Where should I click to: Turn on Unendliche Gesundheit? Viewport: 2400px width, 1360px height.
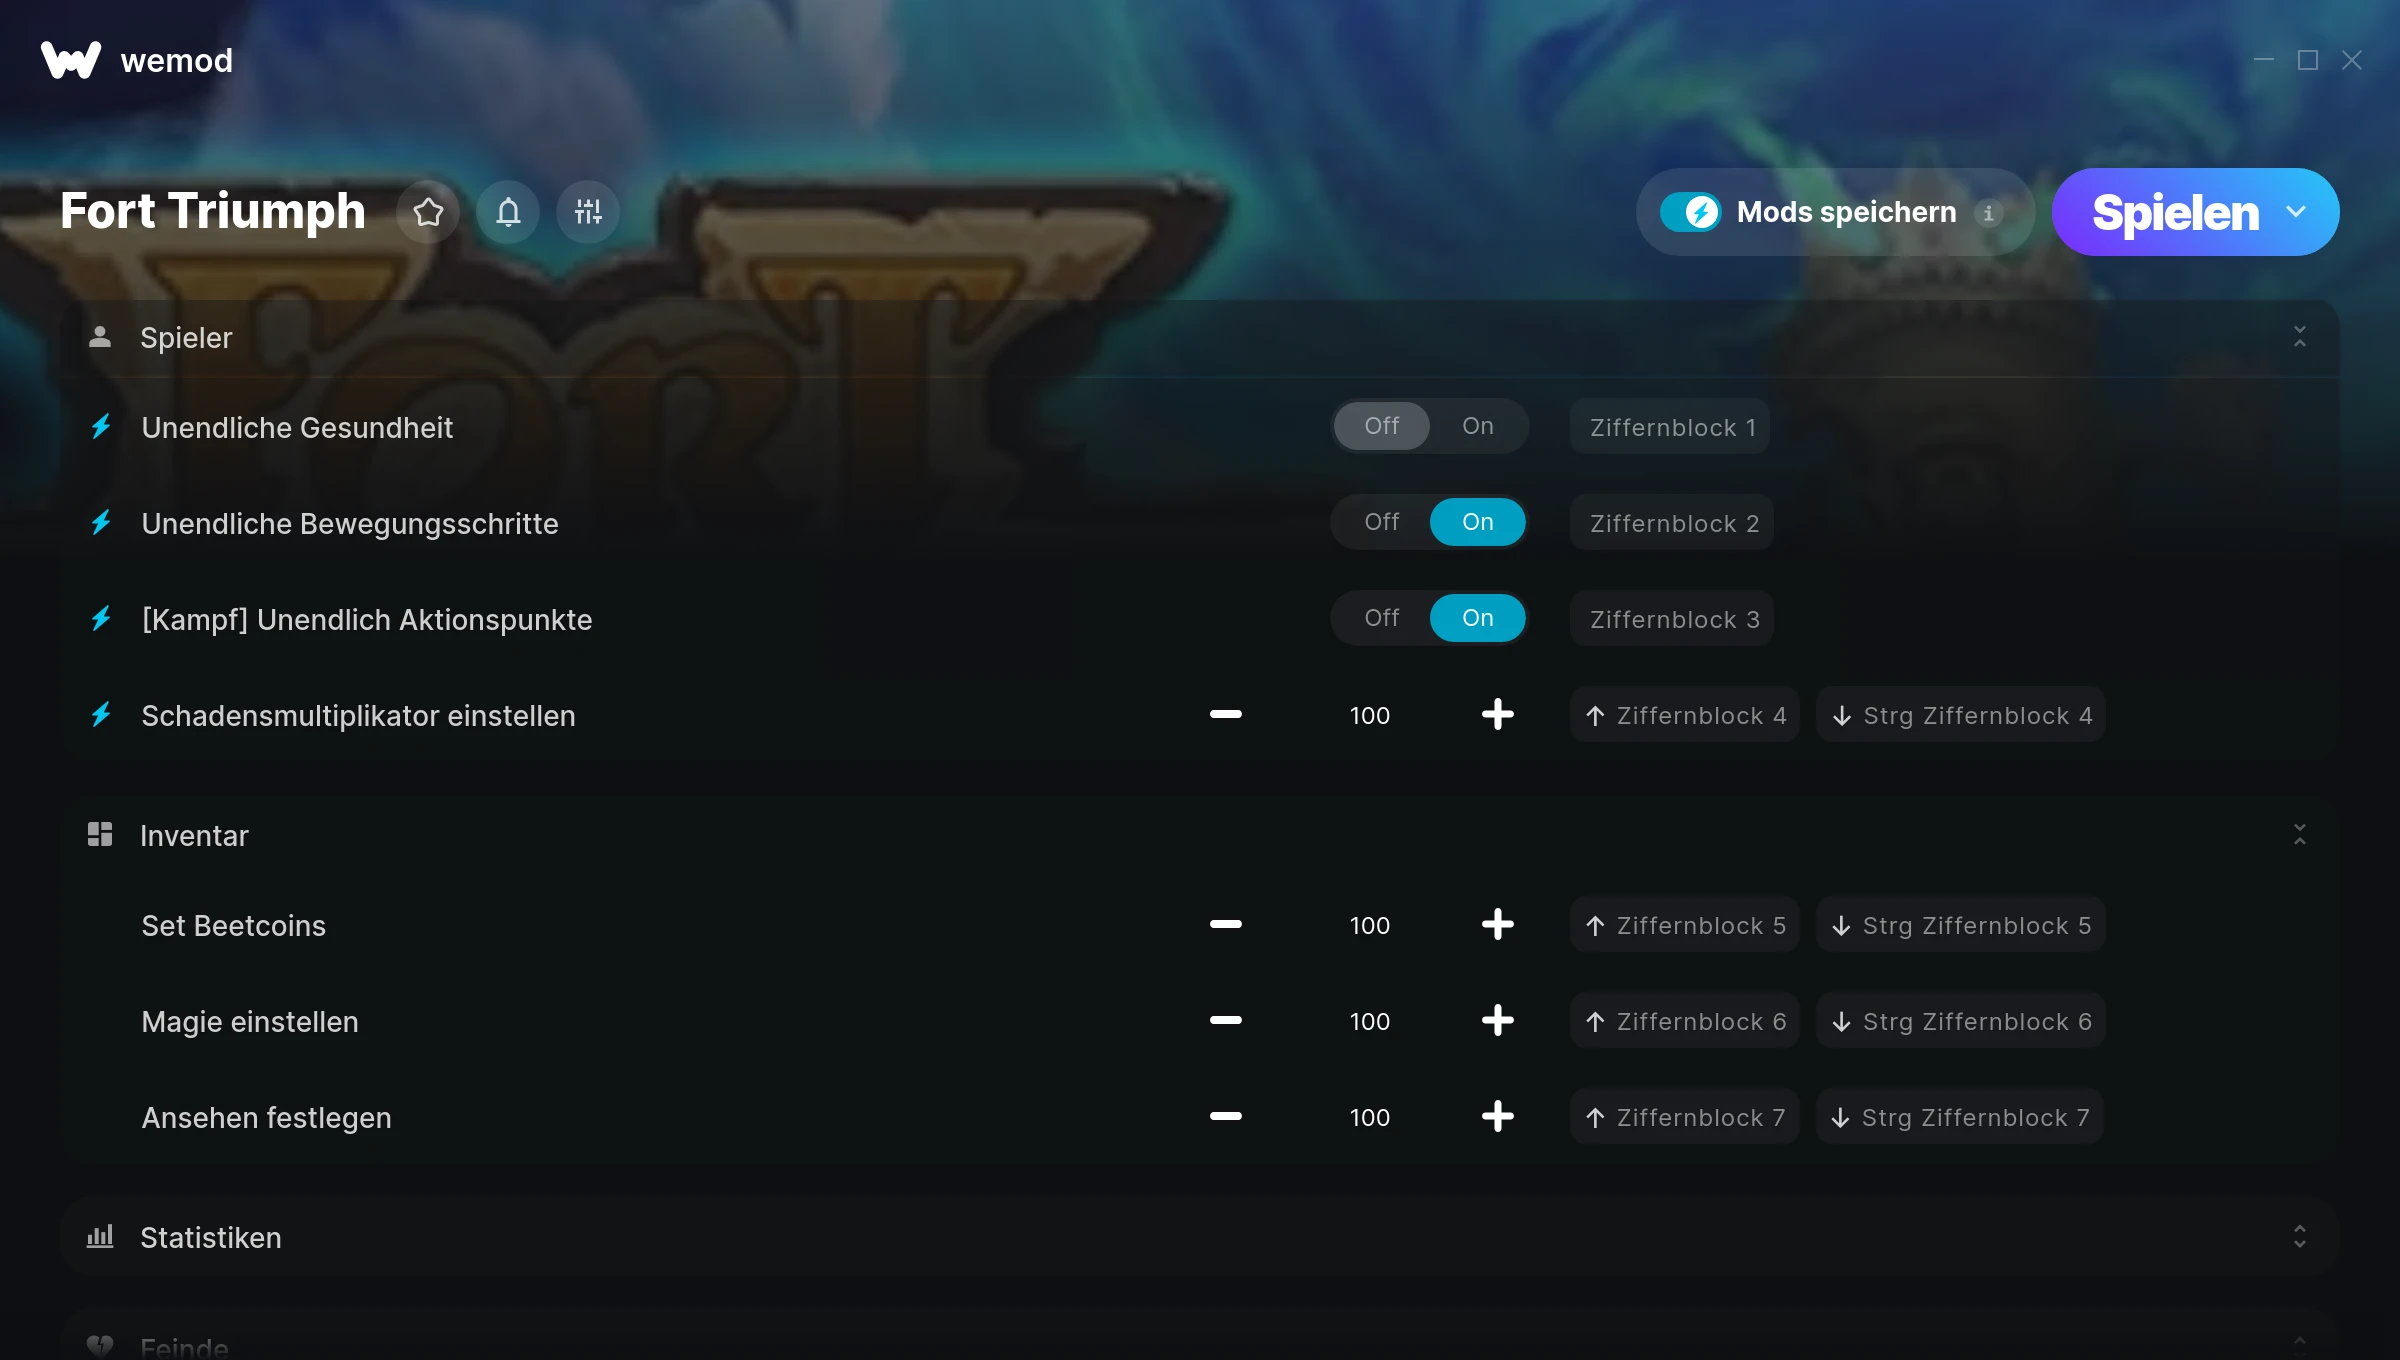tap(1477, 426)
